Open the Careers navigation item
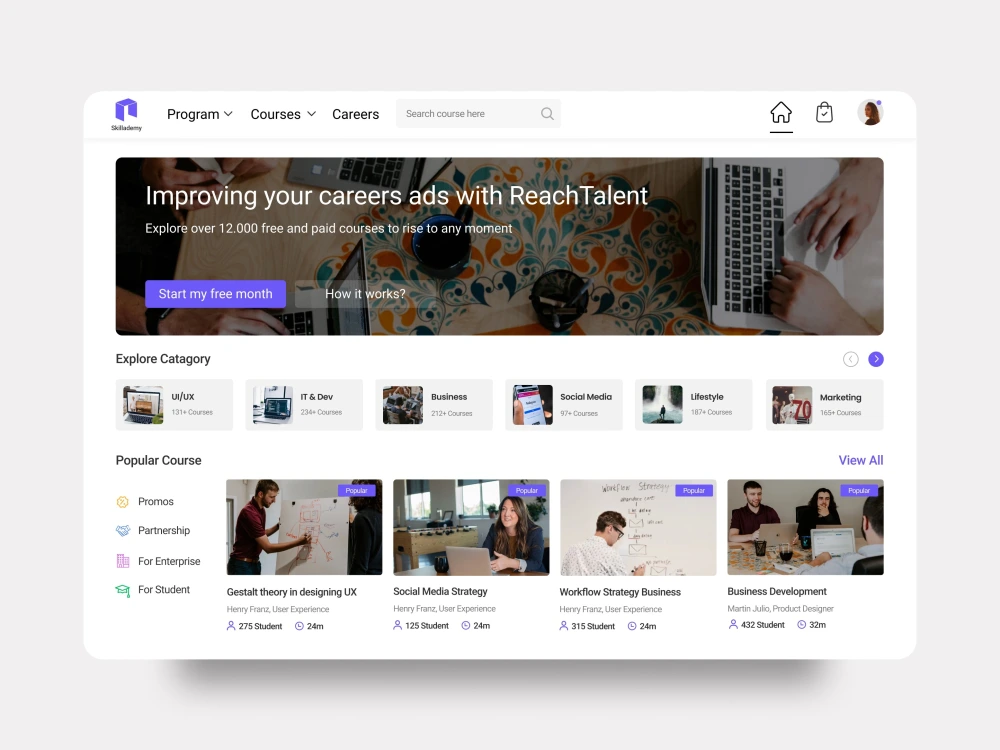Viewport: 1000px width, 750px height. coord(355,114)
